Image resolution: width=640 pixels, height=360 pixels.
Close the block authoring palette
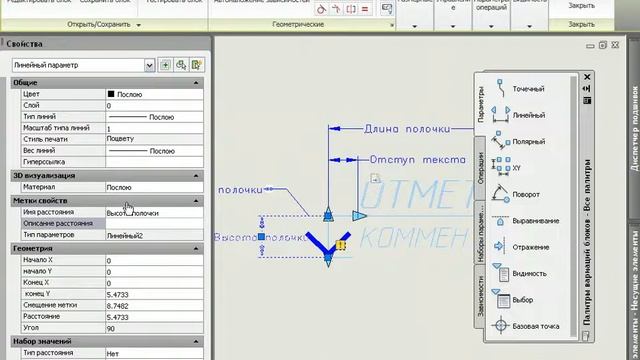pyautogui.click(x=587, y=77)
